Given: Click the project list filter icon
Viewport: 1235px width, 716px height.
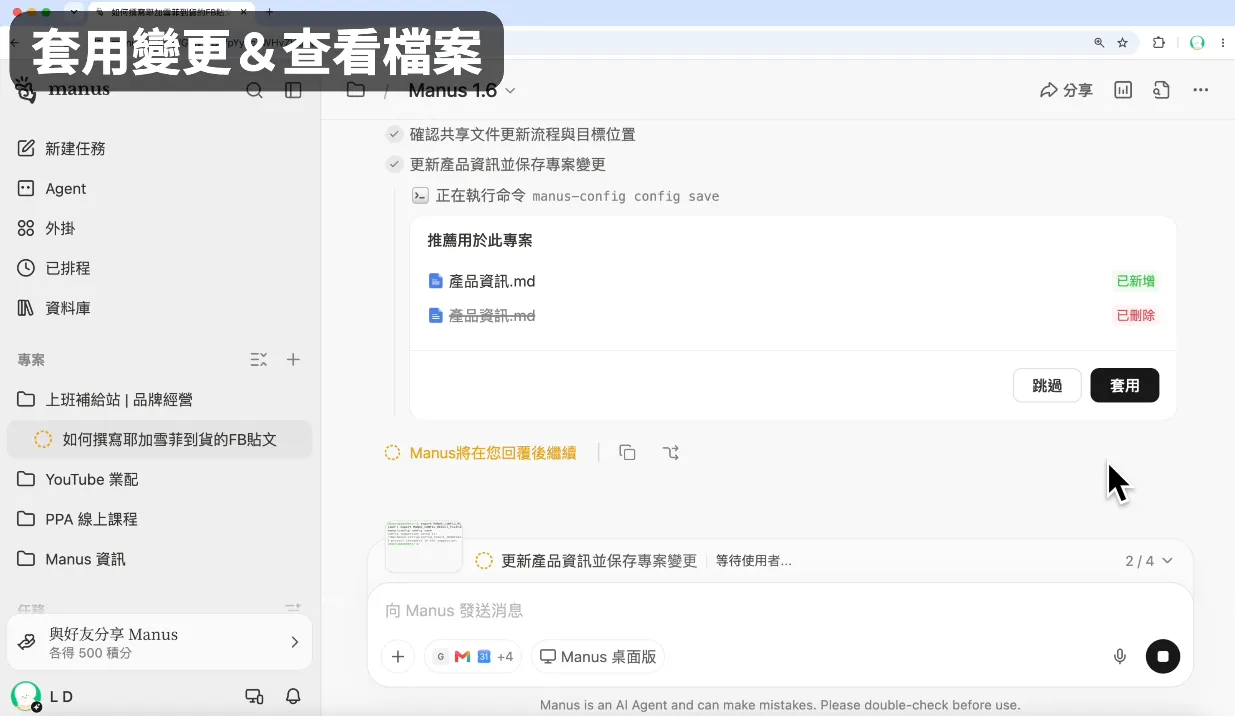Looking at the screenshot, I should click(258, 359).
